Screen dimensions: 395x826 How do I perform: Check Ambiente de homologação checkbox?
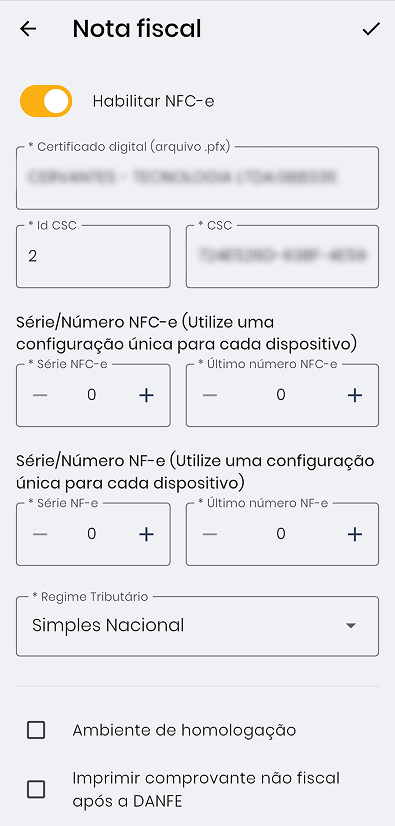click(x=36, y=730)
